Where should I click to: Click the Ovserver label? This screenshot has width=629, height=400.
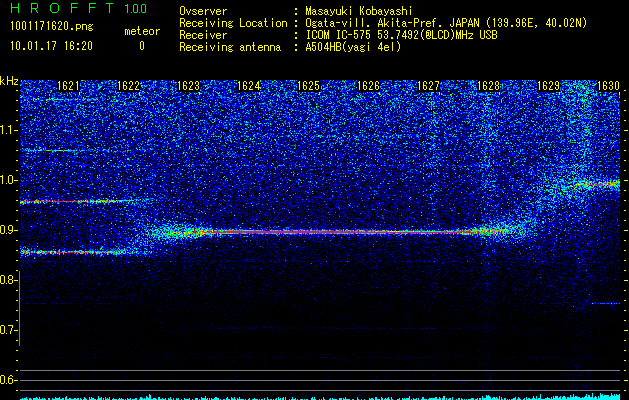203,11
